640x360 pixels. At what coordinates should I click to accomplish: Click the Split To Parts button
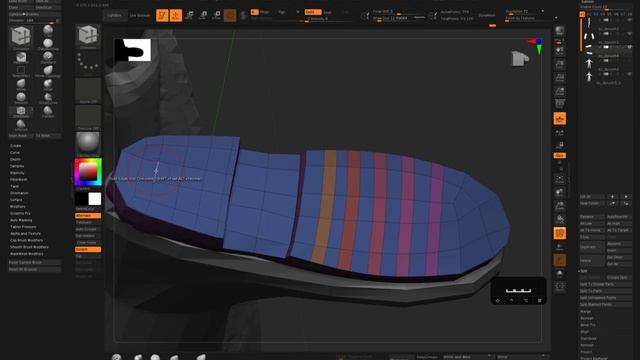tap(606, 291)
